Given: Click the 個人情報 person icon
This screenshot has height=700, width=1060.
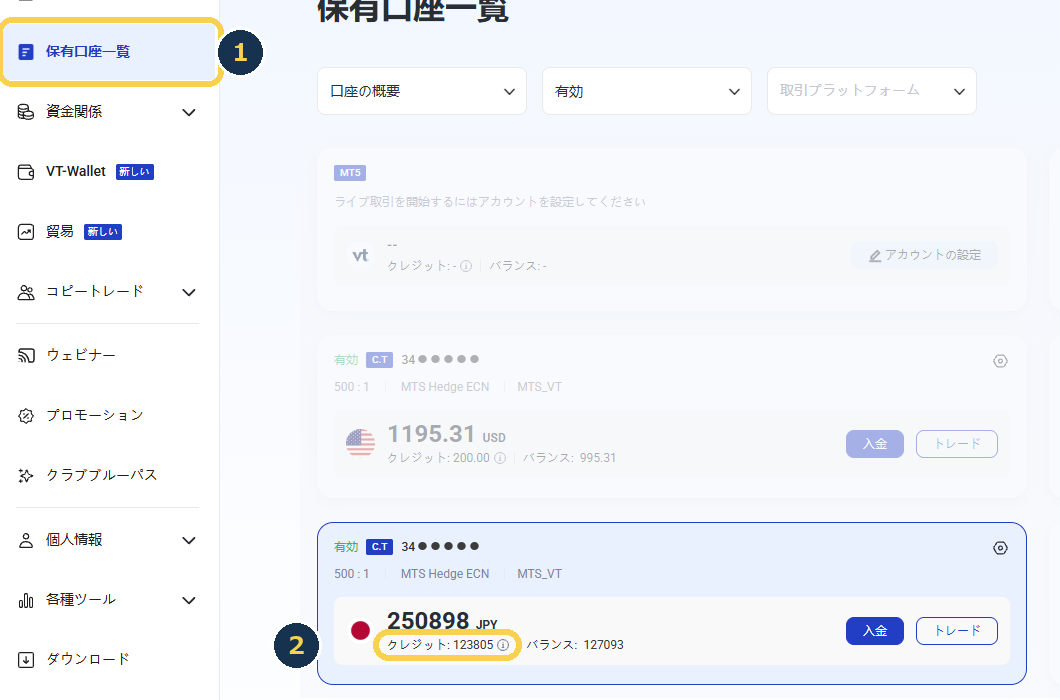Looking at the screenshot, I should pyautogui.click(x=26, y=540).
